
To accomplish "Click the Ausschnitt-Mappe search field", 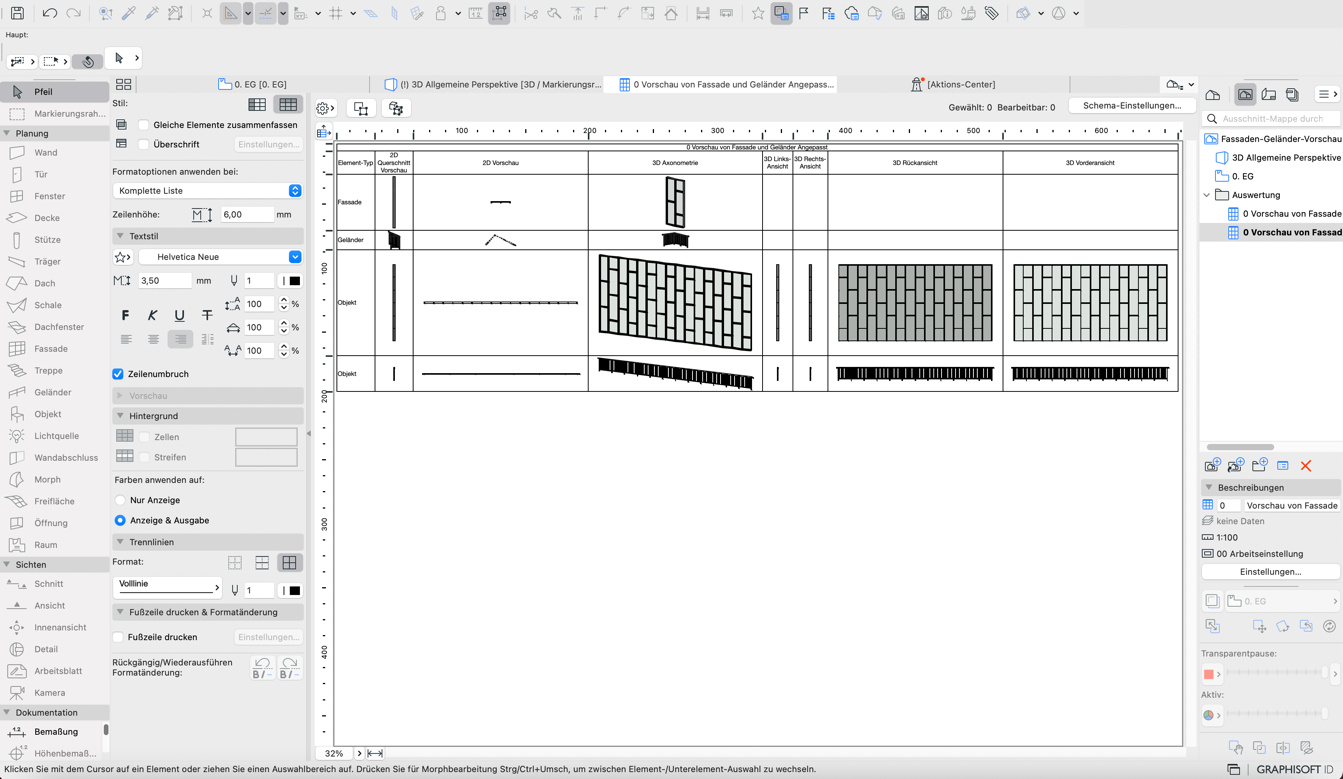I will (x=1271, y=119).
